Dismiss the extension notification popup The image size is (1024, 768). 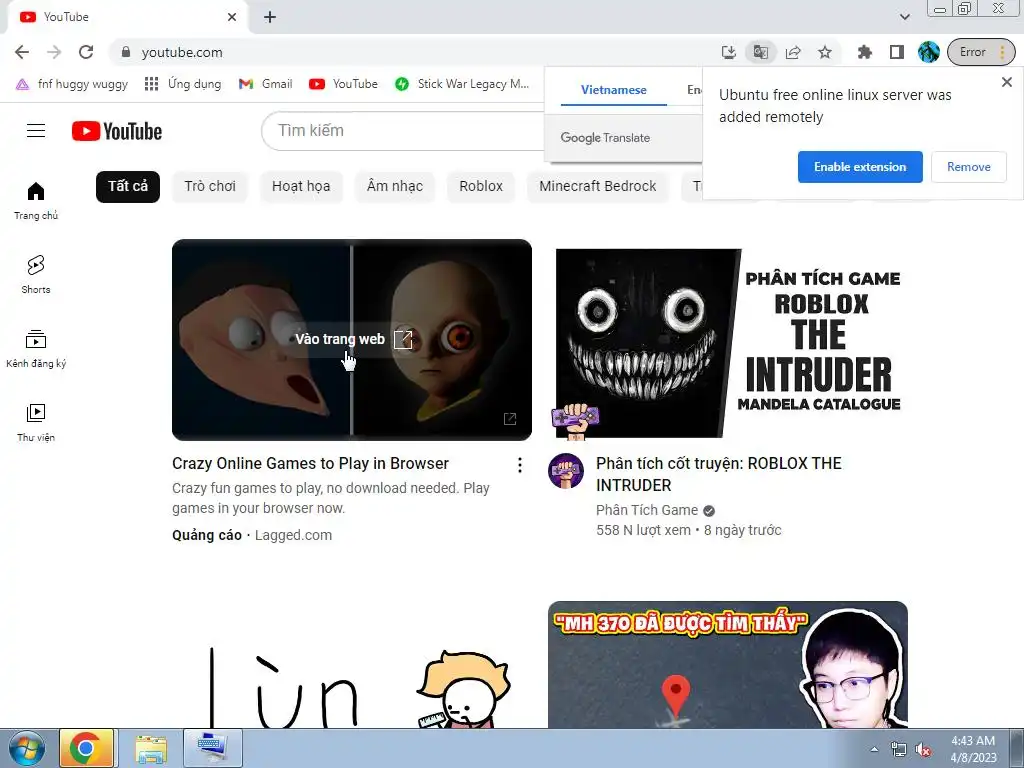(x=1006, y=82)
